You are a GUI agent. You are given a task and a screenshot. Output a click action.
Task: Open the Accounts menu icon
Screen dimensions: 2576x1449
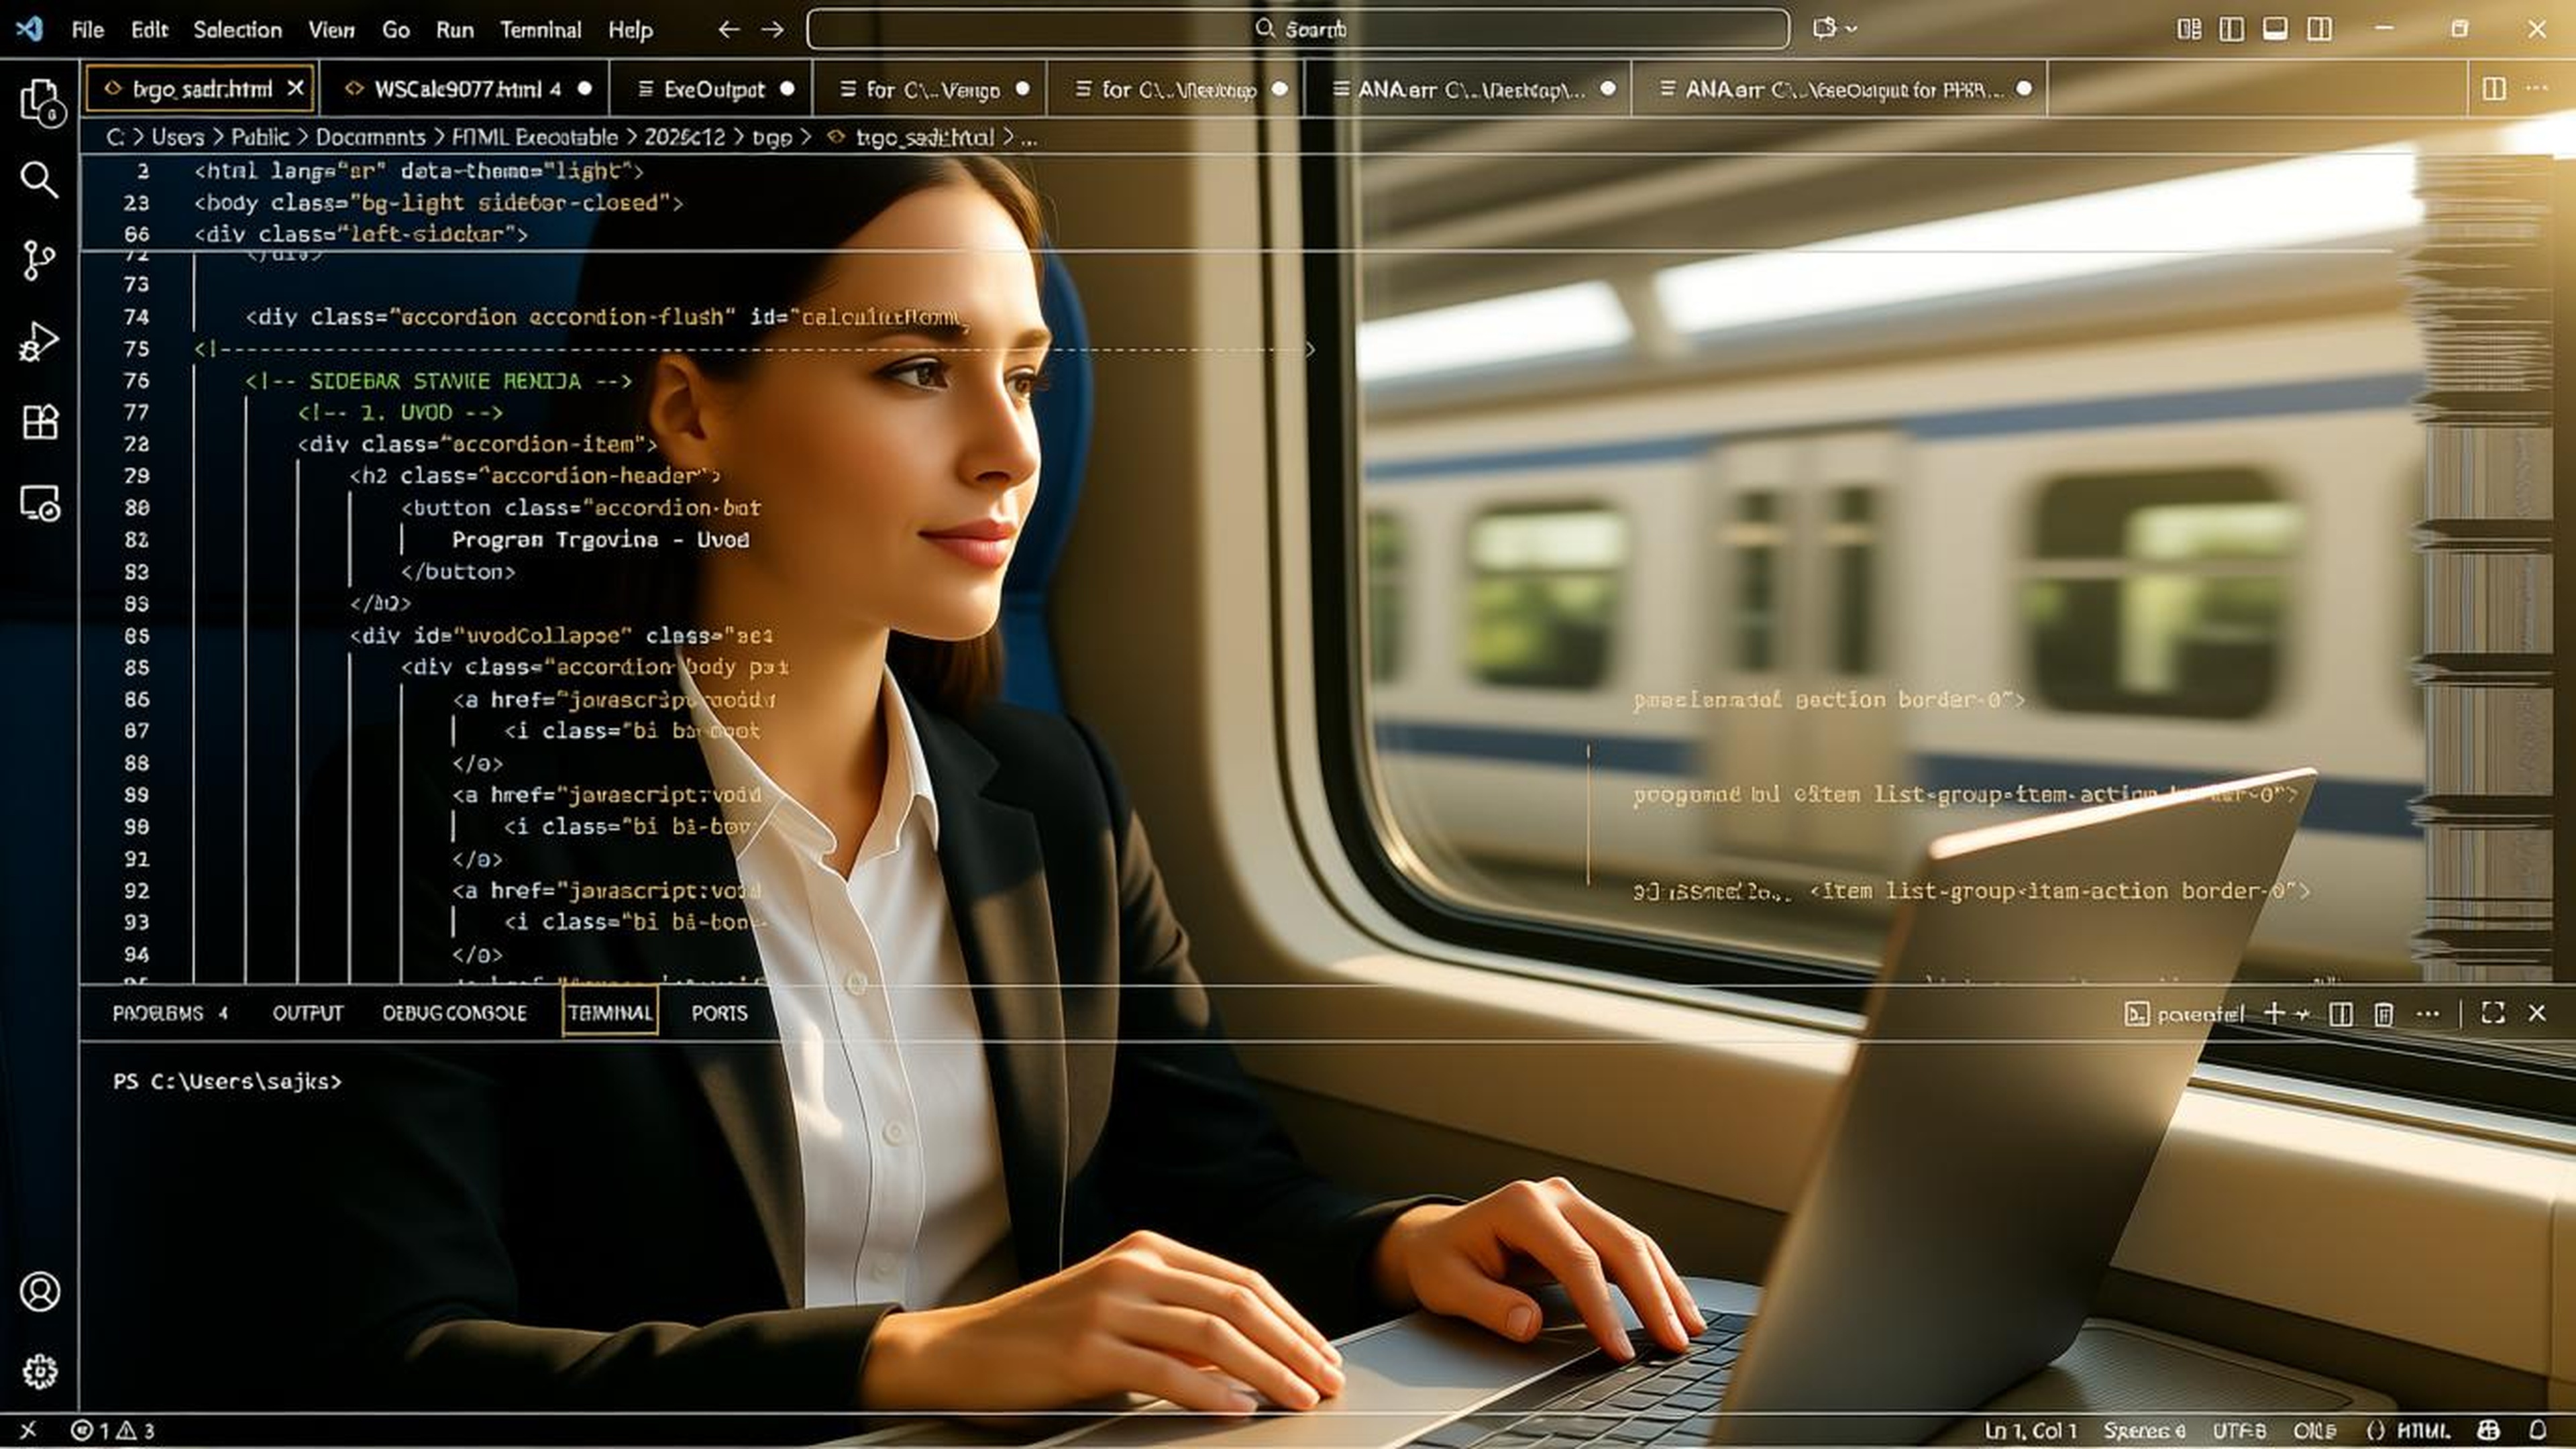coord(39,1291)
